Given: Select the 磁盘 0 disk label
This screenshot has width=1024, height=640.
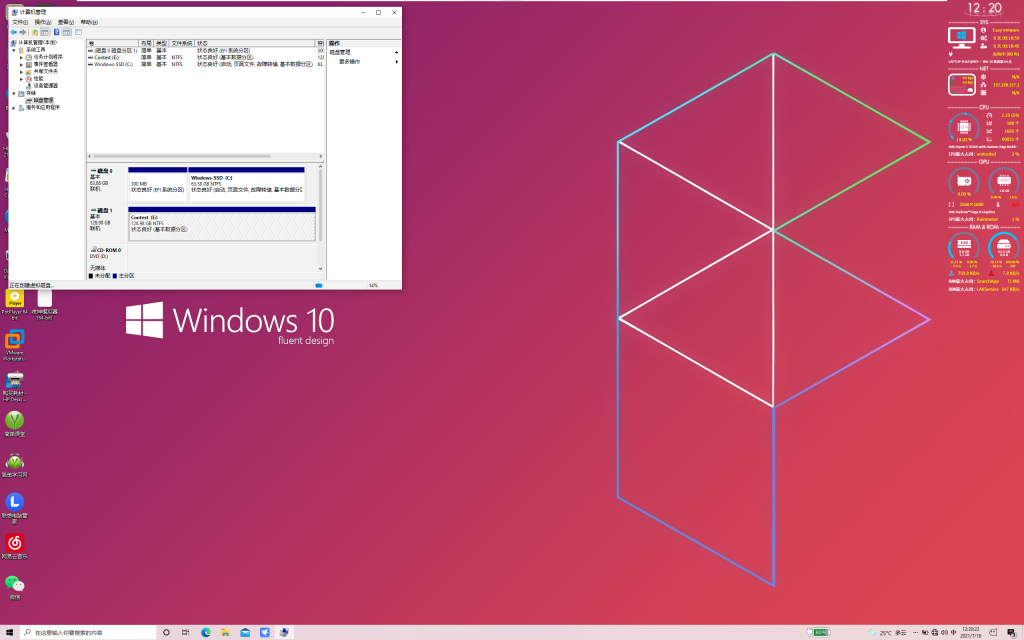Looking at the screenshot, I should click(107, 183).
